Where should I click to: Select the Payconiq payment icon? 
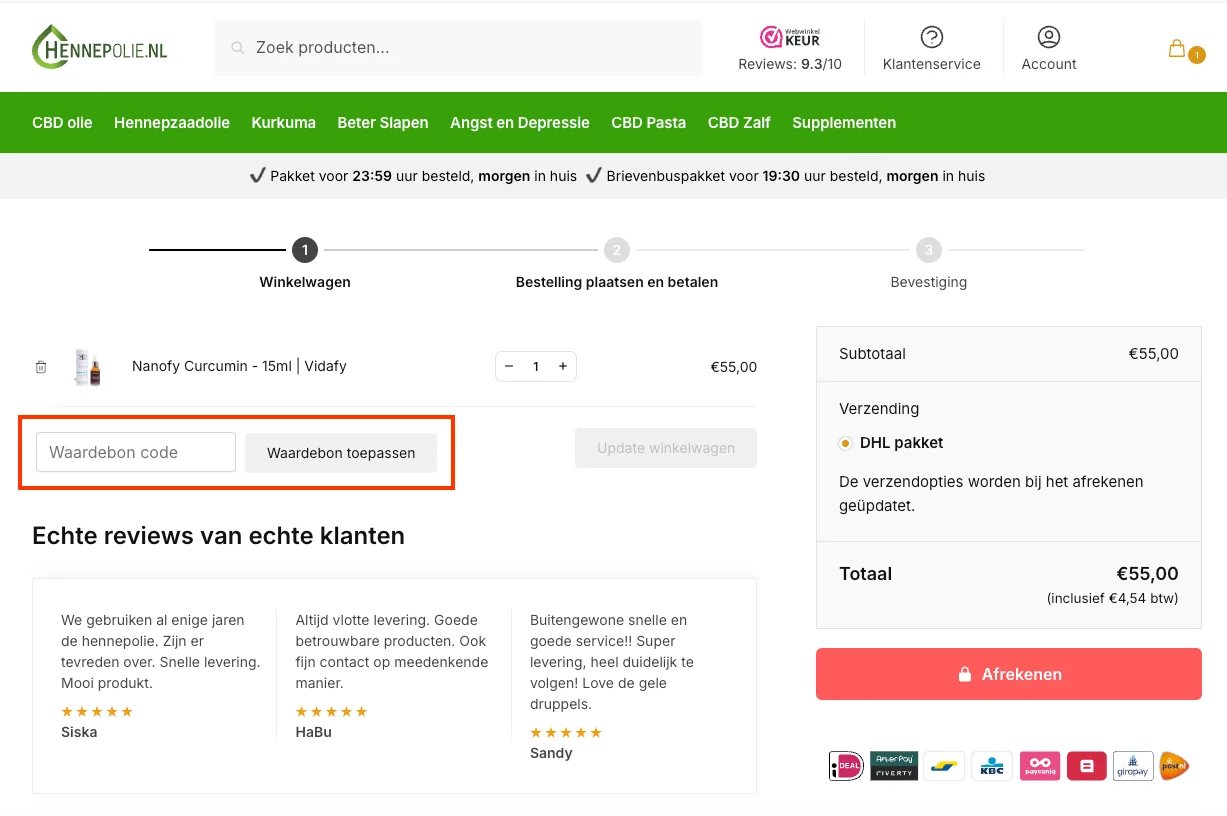click(1039, 765)
